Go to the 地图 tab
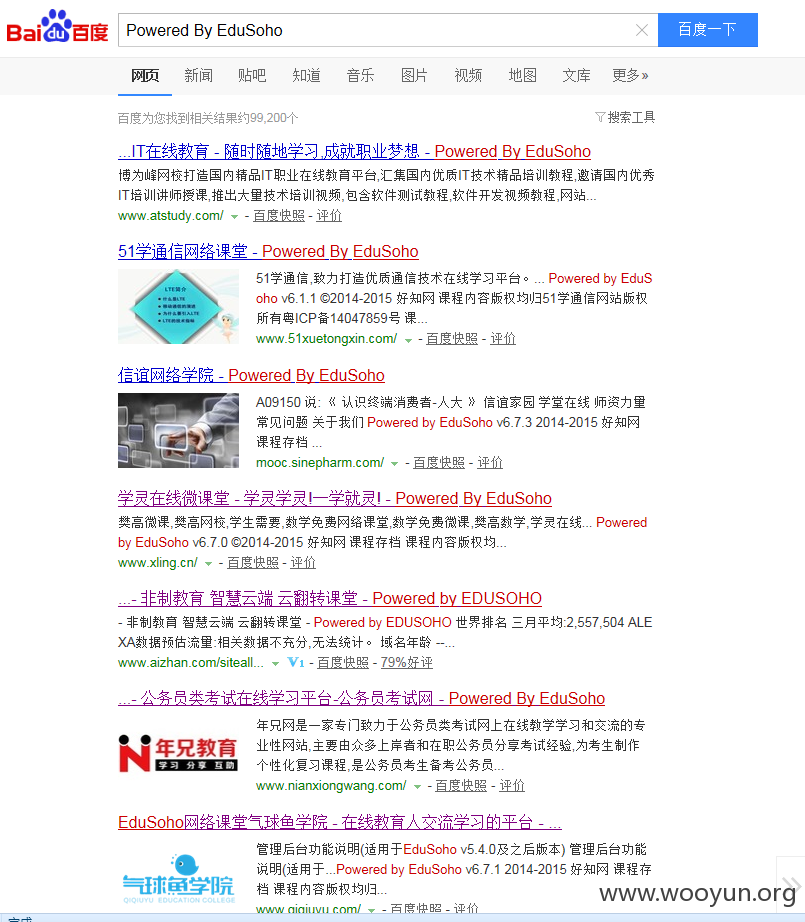This screenshot has width=805, height=922. (522, 75)
